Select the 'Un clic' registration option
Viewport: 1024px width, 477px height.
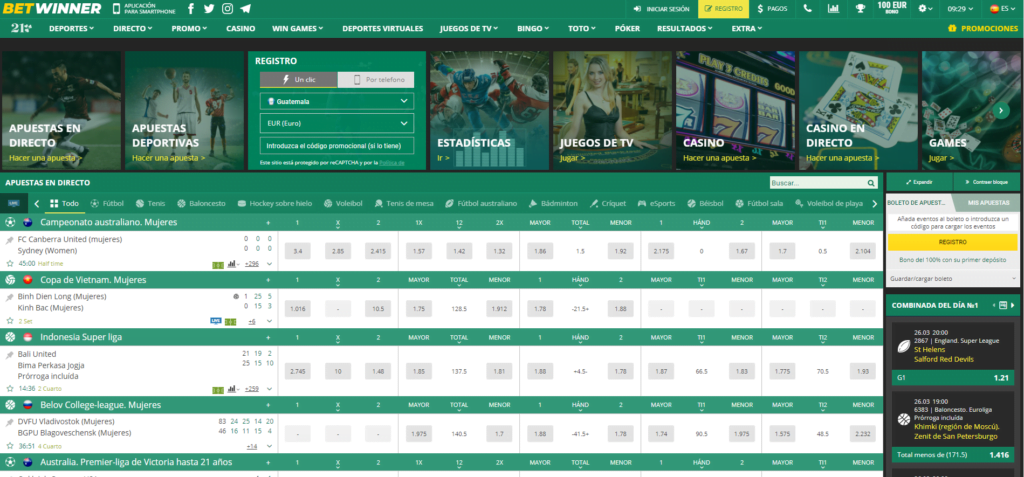tap(298, 80)
